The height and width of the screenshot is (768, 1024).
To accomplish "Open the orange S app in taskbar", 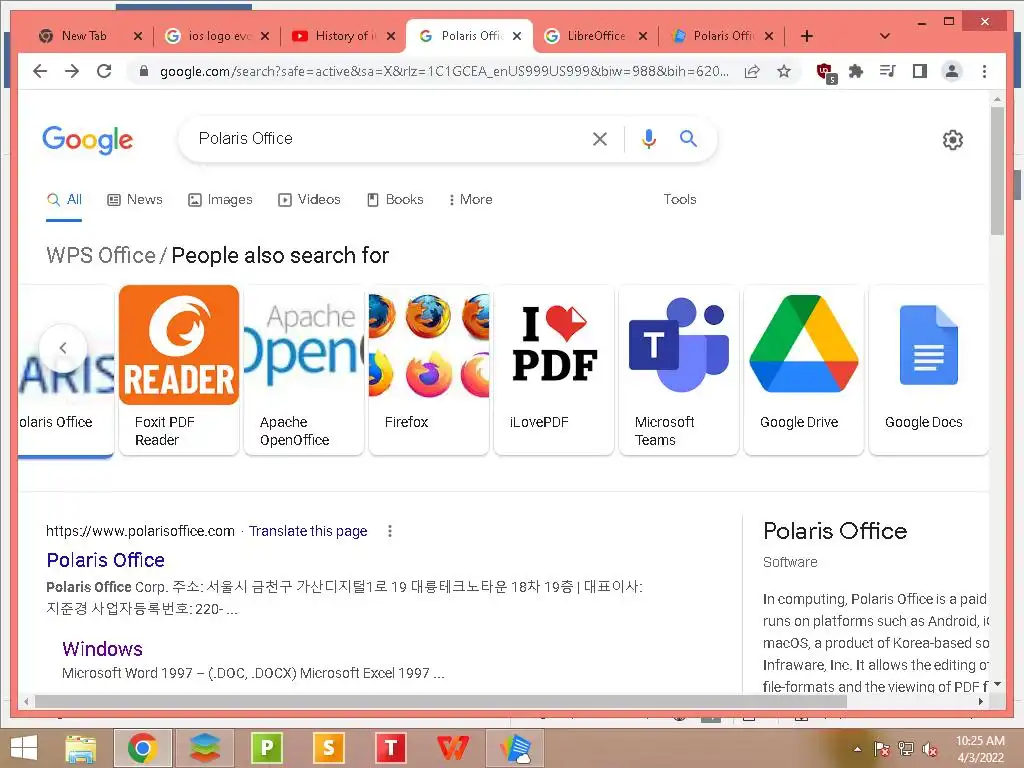I will coord(328,748).
